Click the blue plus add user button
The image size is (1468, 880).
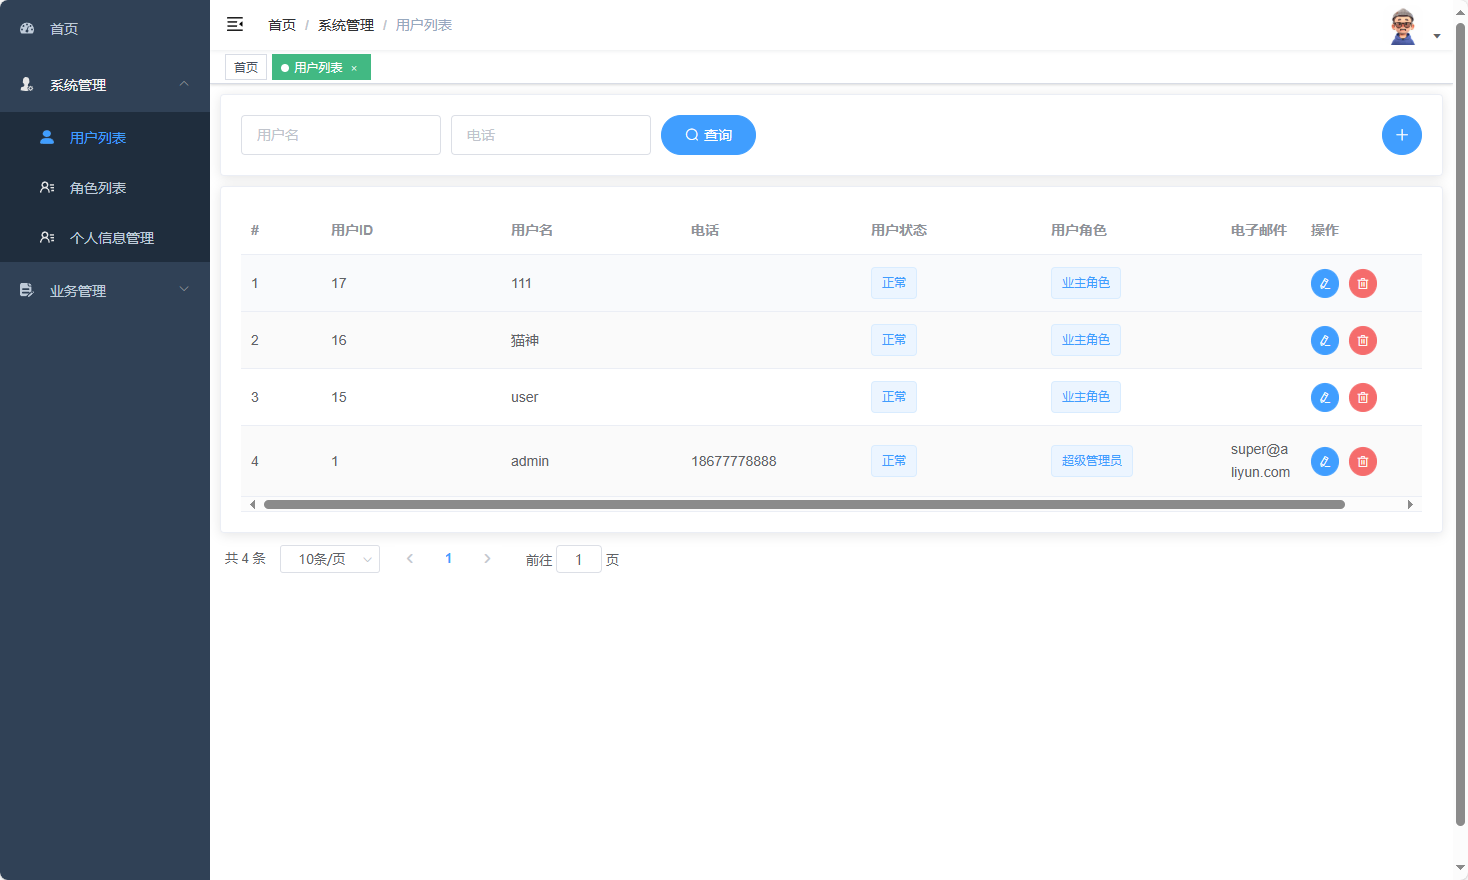[x=1401, y=135]
